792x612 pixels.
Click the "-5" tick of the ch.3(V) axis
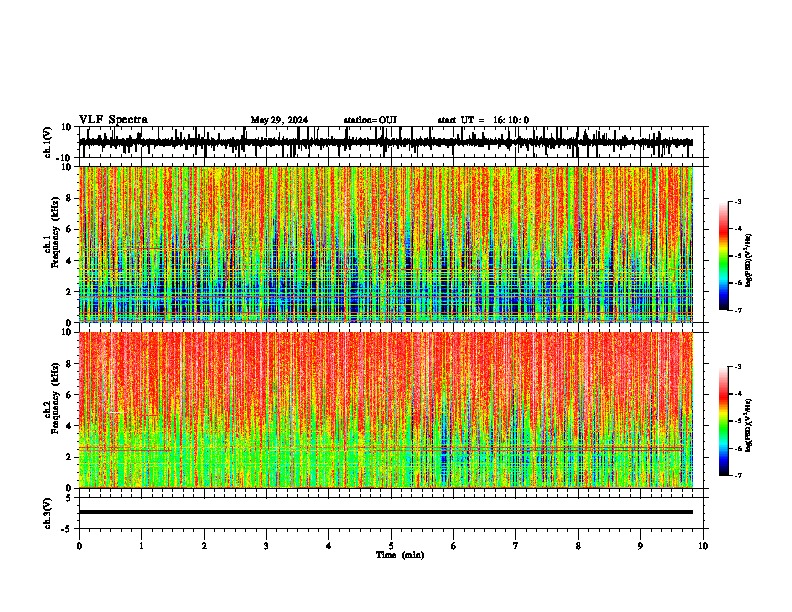point(67,529)
